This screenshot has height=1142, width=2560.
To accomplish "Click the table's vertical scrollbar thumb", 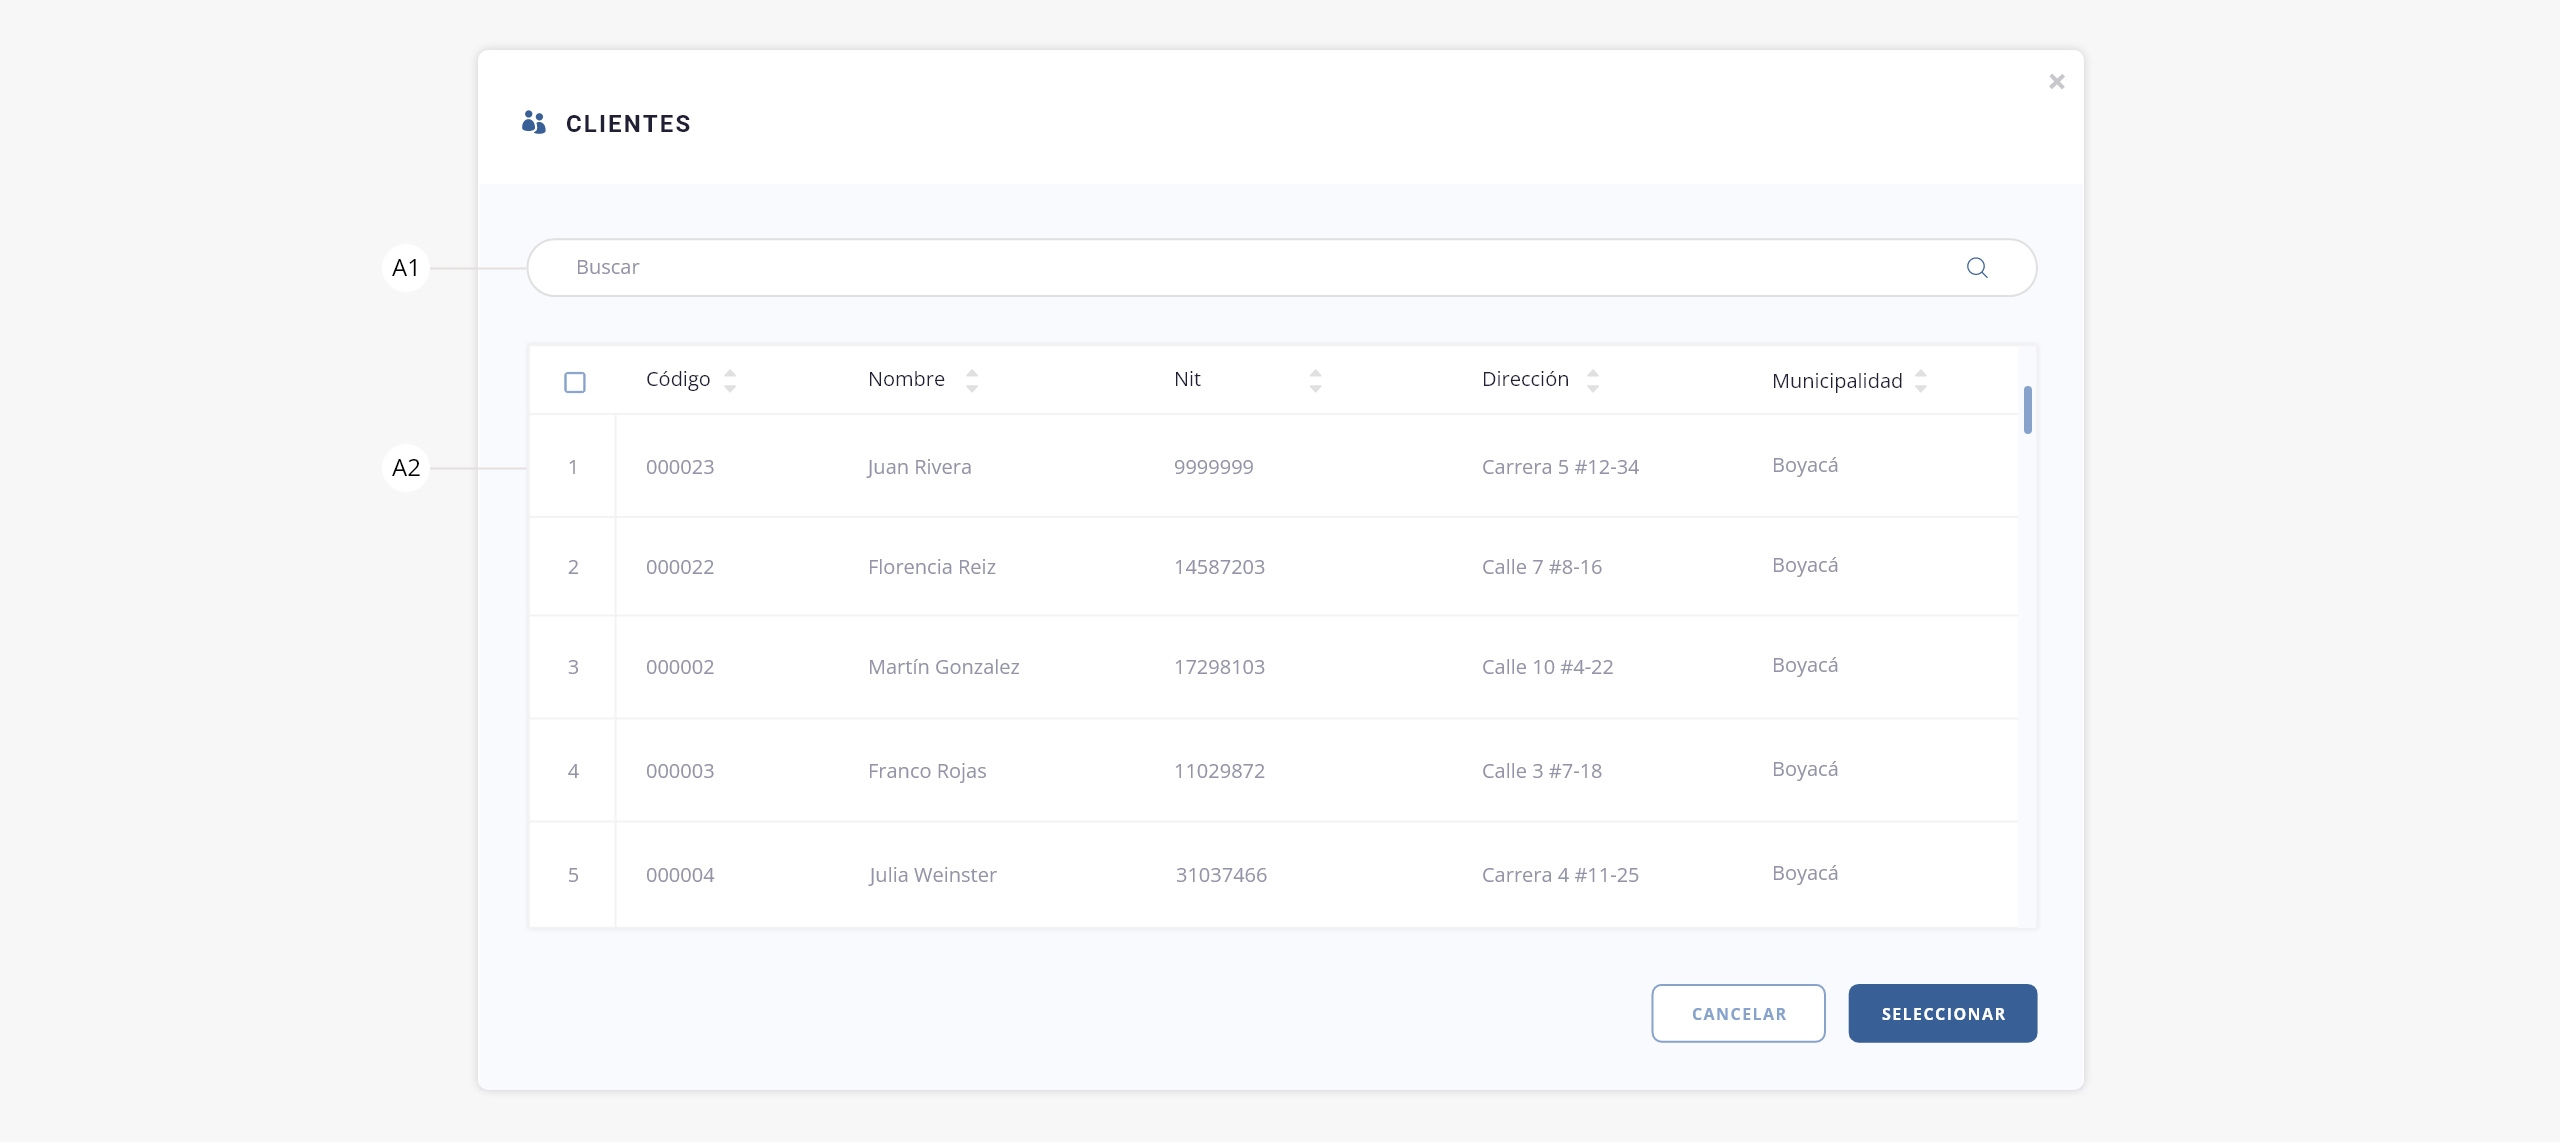I will 2027,410.
